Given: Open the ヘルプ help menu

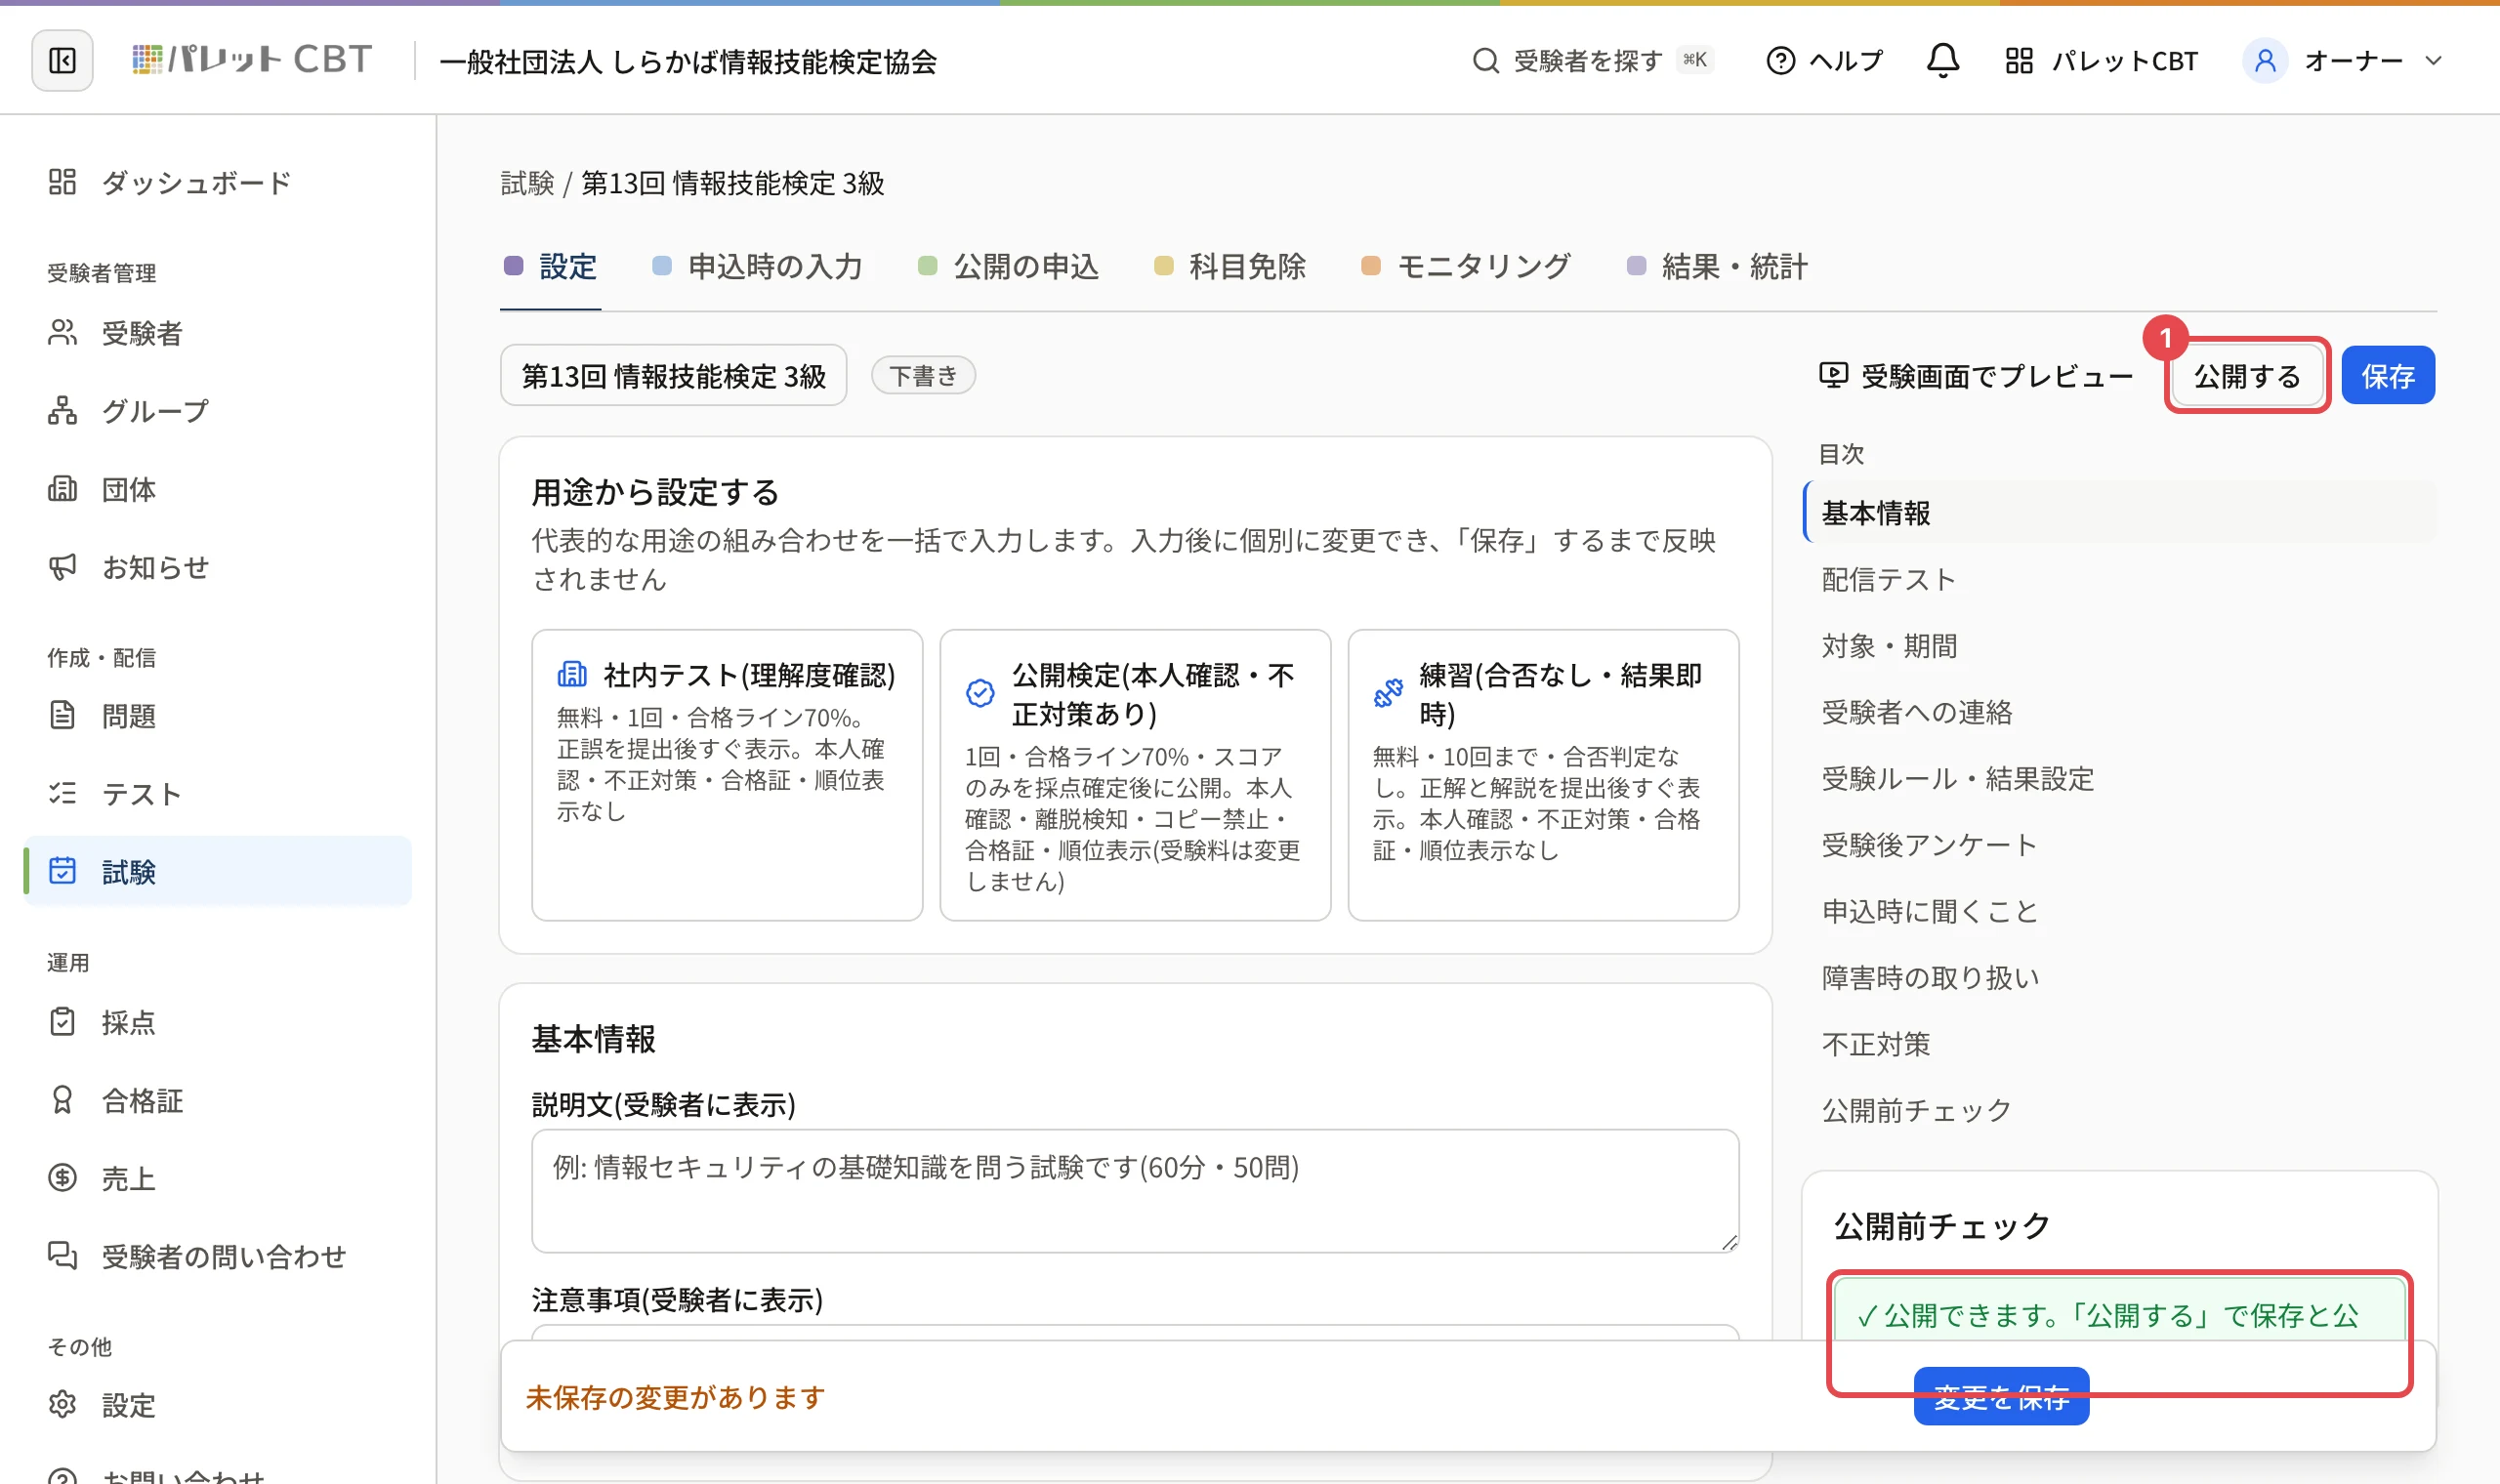Looking at the screenshot, I should point(1825,61).
